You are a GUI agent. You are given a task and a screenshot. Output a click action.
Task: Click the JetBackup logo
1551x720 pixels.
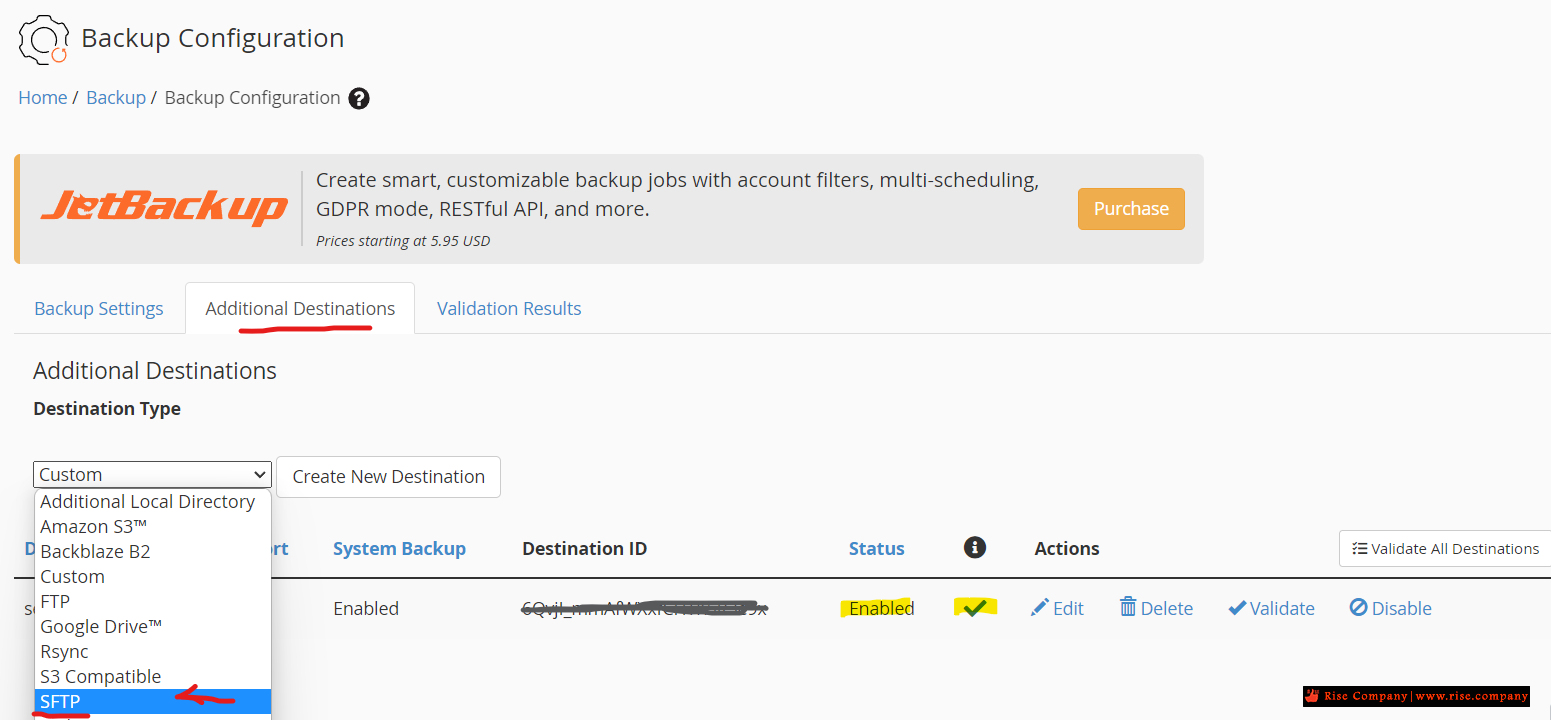coord(164,208)
